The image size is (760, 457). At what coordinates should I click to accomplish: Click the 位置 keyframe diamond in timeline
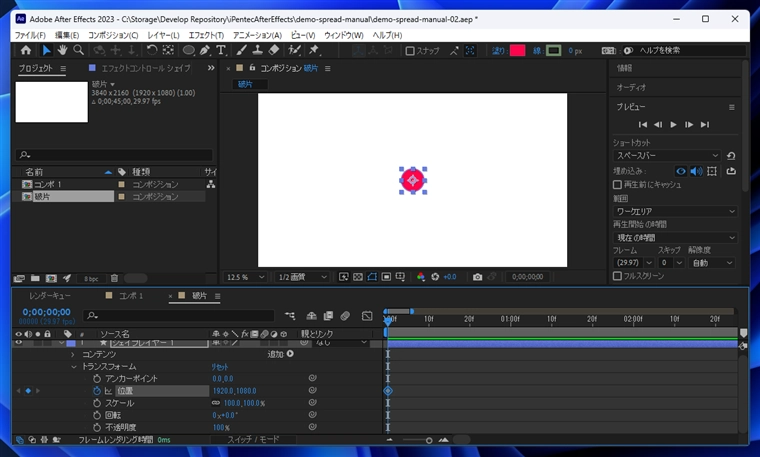[388, 391]
